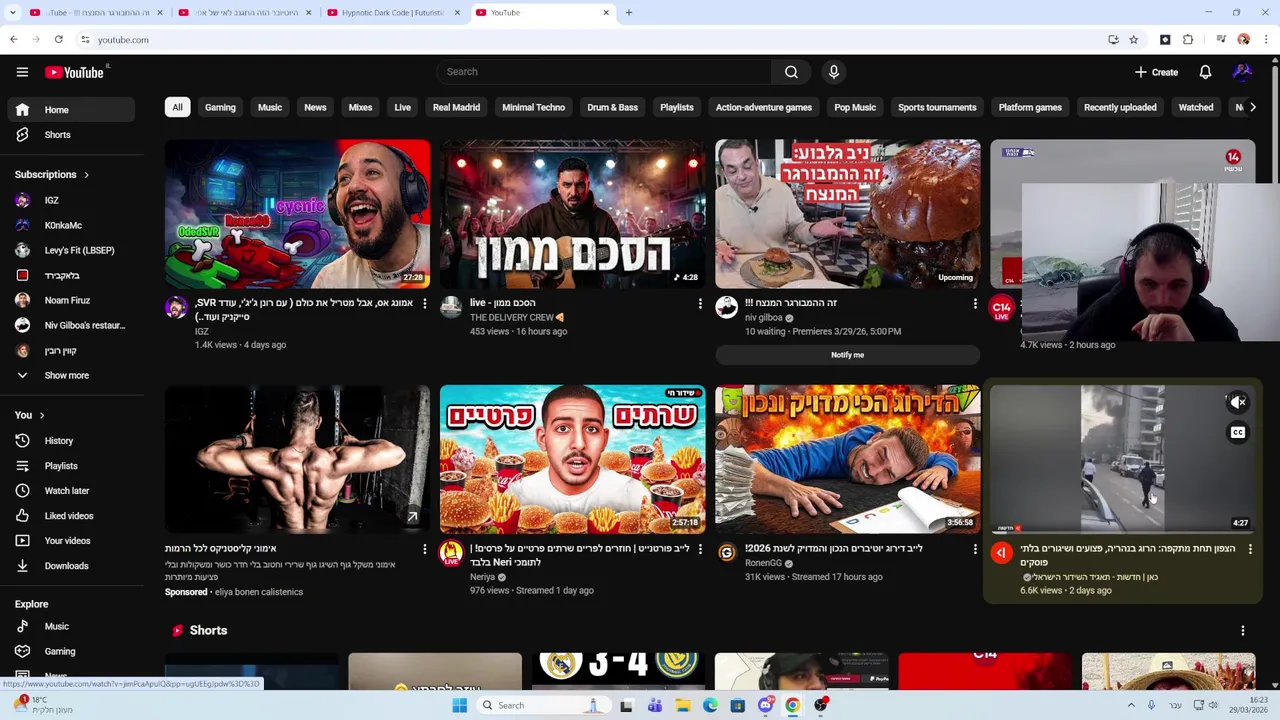
Task: Open the You section chevron
Action: click(41, 415)
